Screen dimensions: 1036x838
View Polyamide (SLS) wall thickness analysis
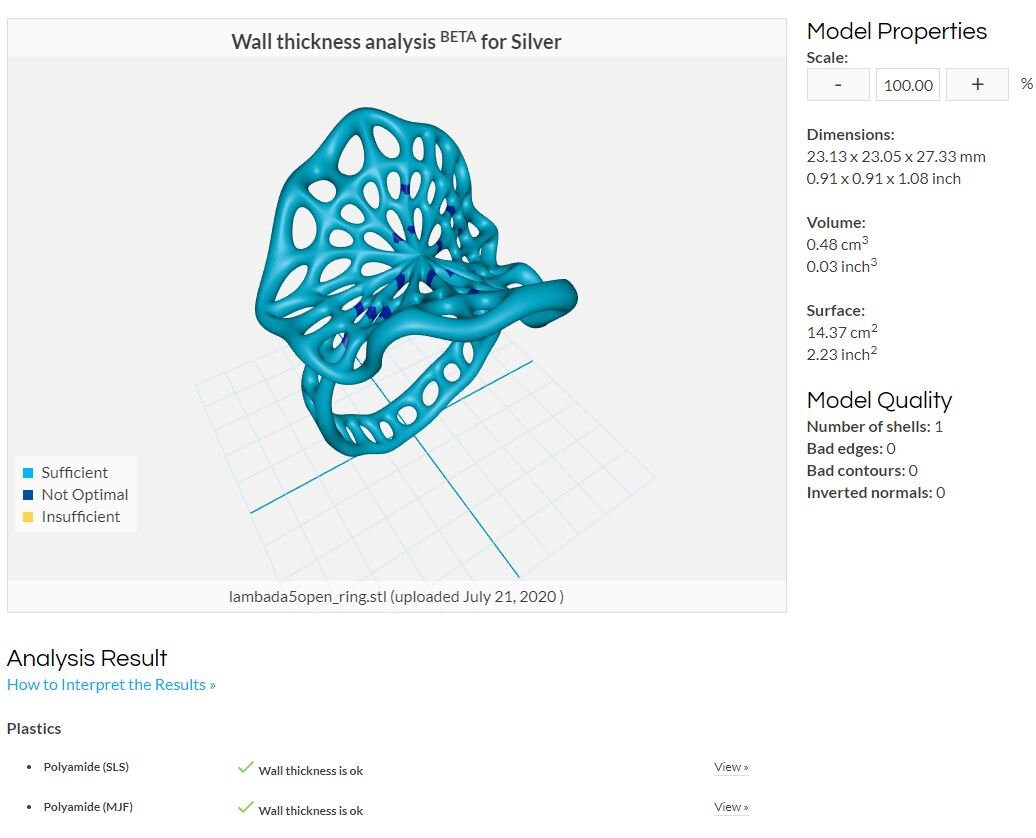pos(731,767)
